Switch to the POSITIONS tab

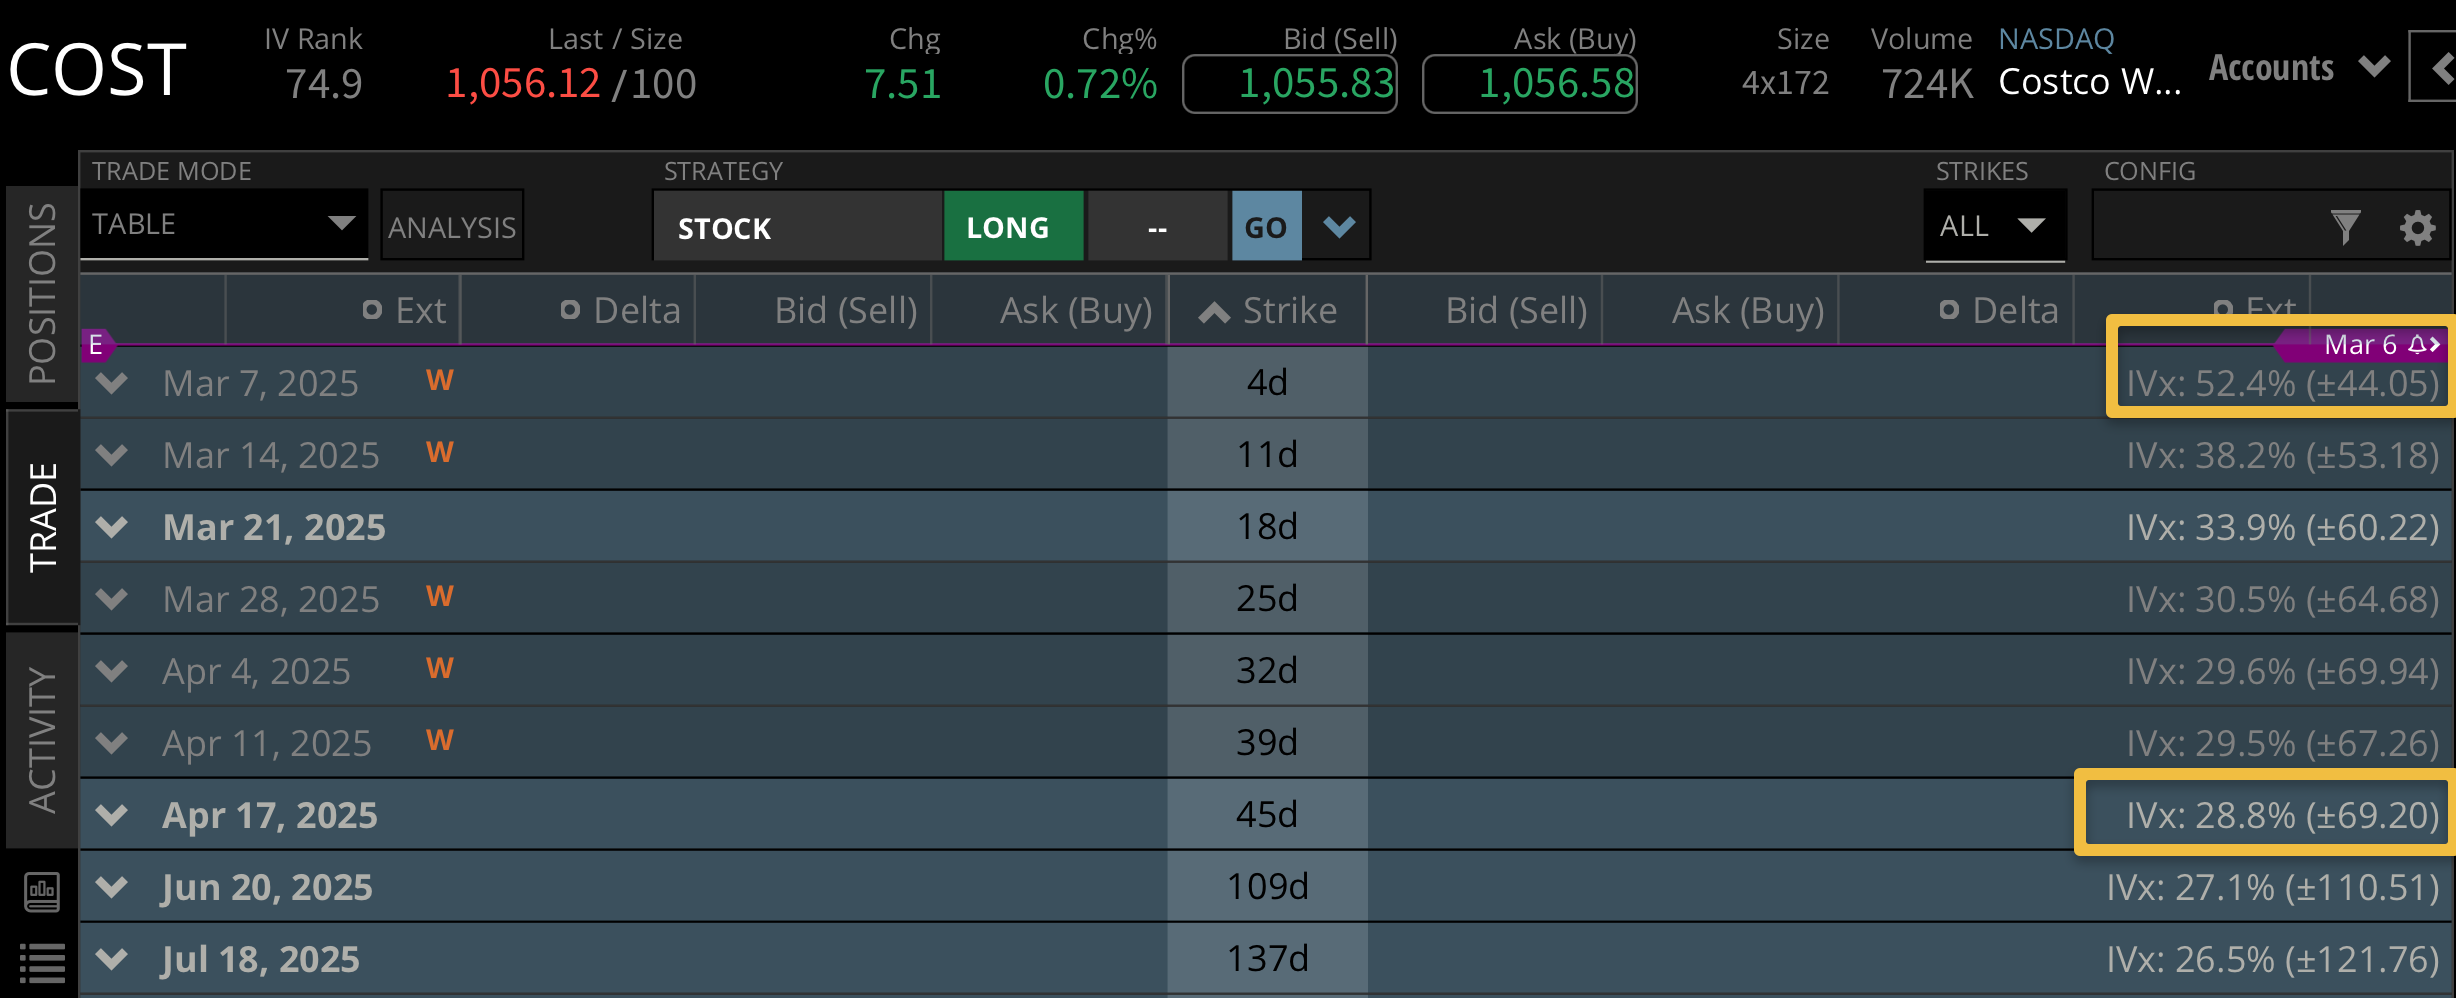pyautogui.click(x=42, y=293)
